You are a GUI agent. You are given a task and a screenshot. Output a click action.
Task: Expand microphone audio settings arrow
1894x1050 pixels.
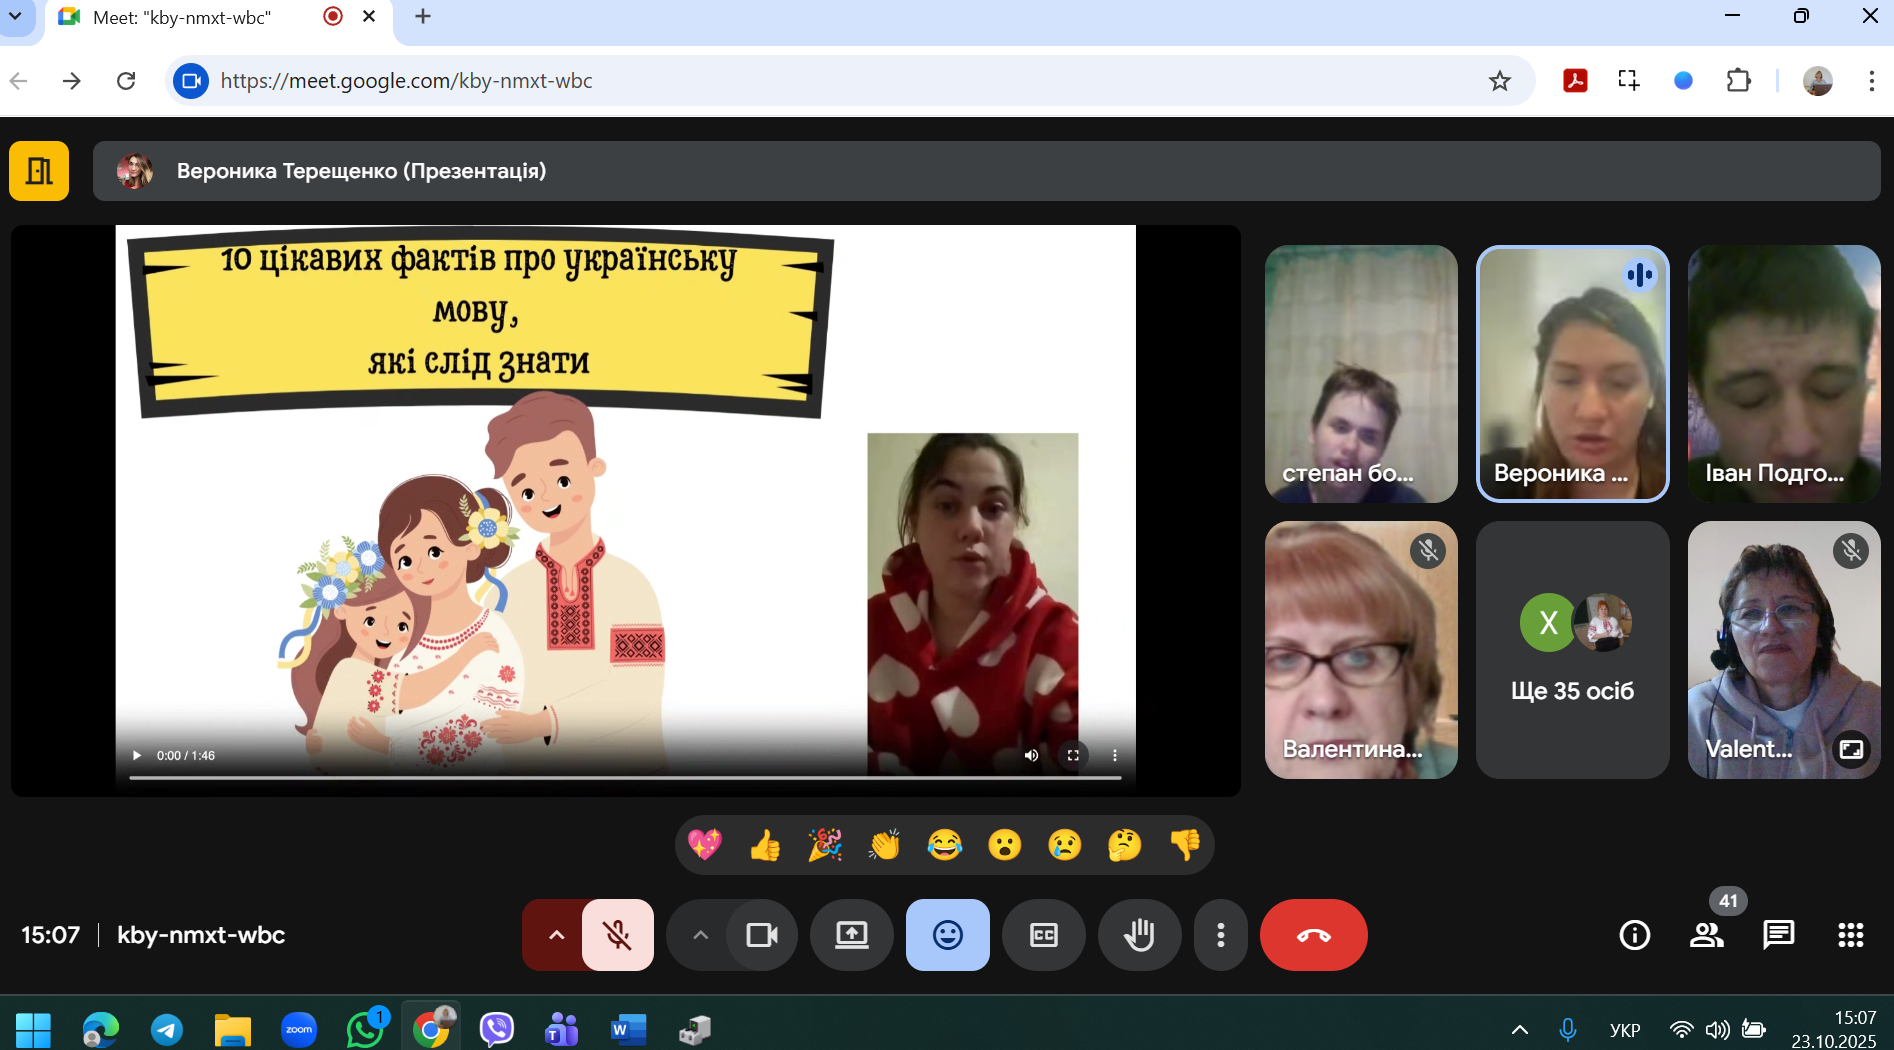556,935
